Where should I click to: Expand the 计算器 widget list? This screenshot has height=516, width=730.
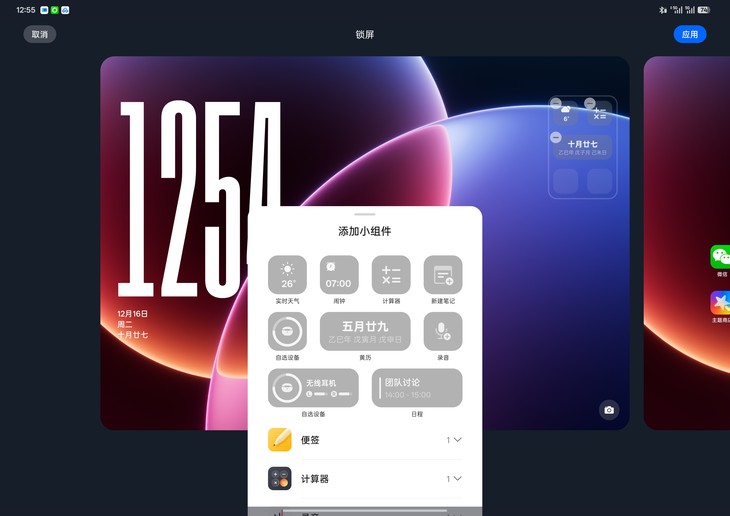(457, 479)
